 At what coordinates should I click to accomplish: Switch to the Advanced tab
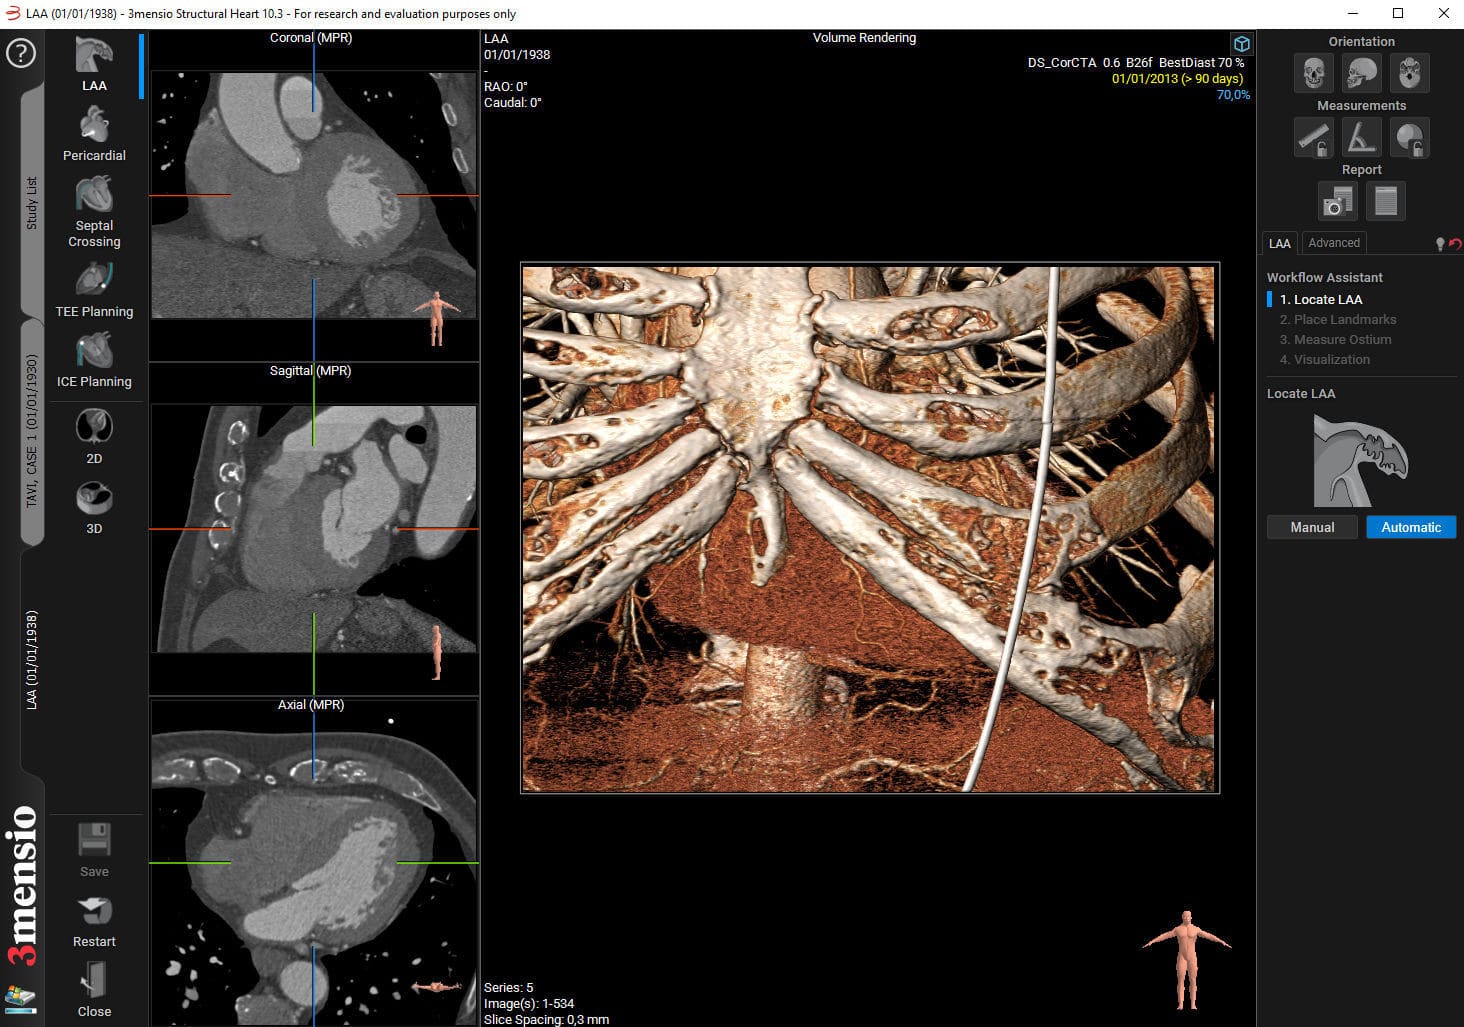tap(1334, 243)
